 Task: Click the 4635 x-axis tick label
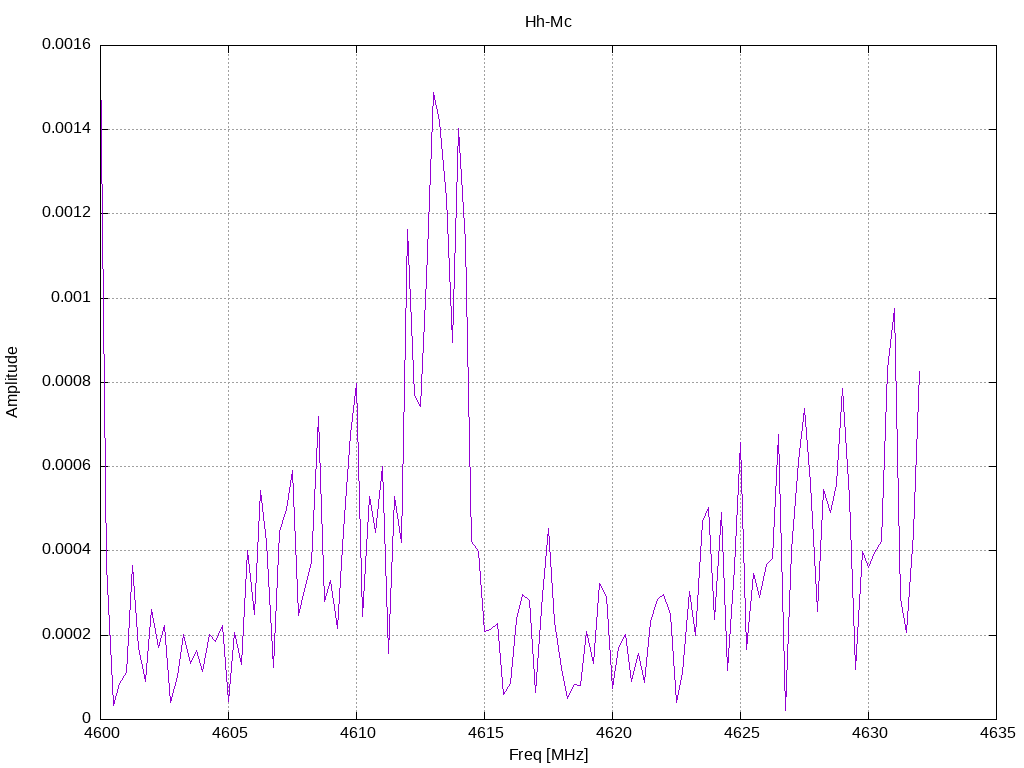[997, 733]
